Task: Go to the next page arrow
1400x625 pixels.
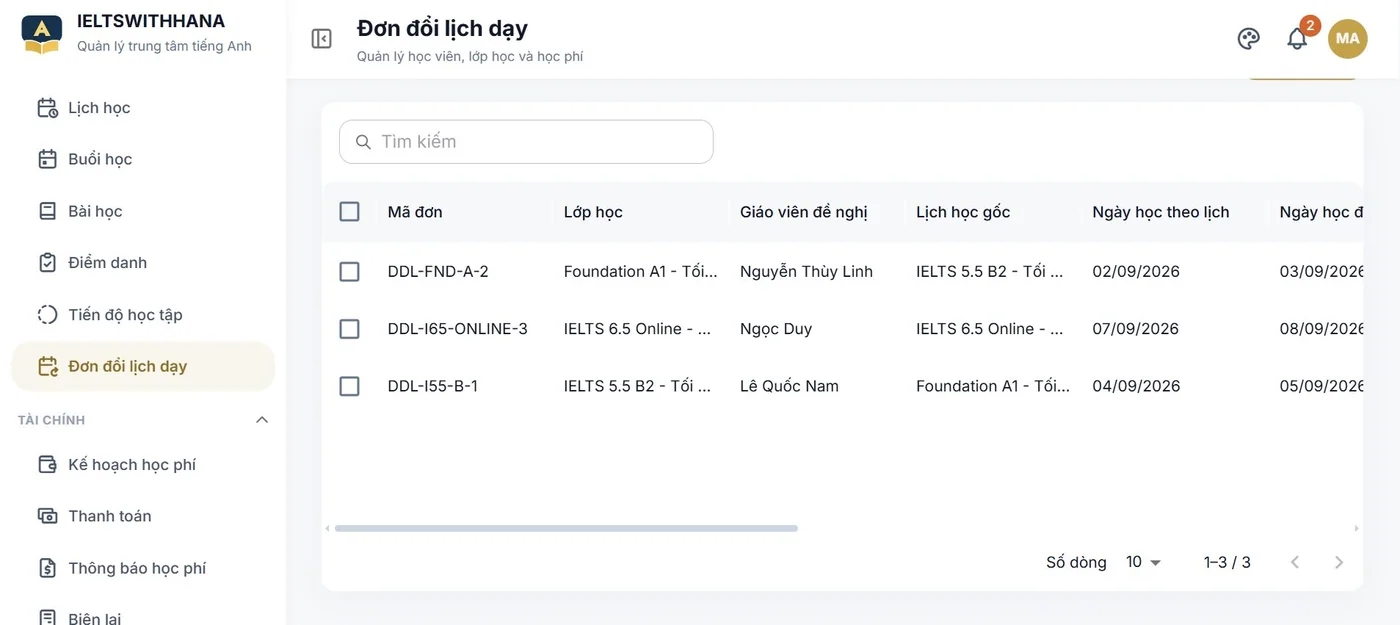Action: pos(1339,562)
